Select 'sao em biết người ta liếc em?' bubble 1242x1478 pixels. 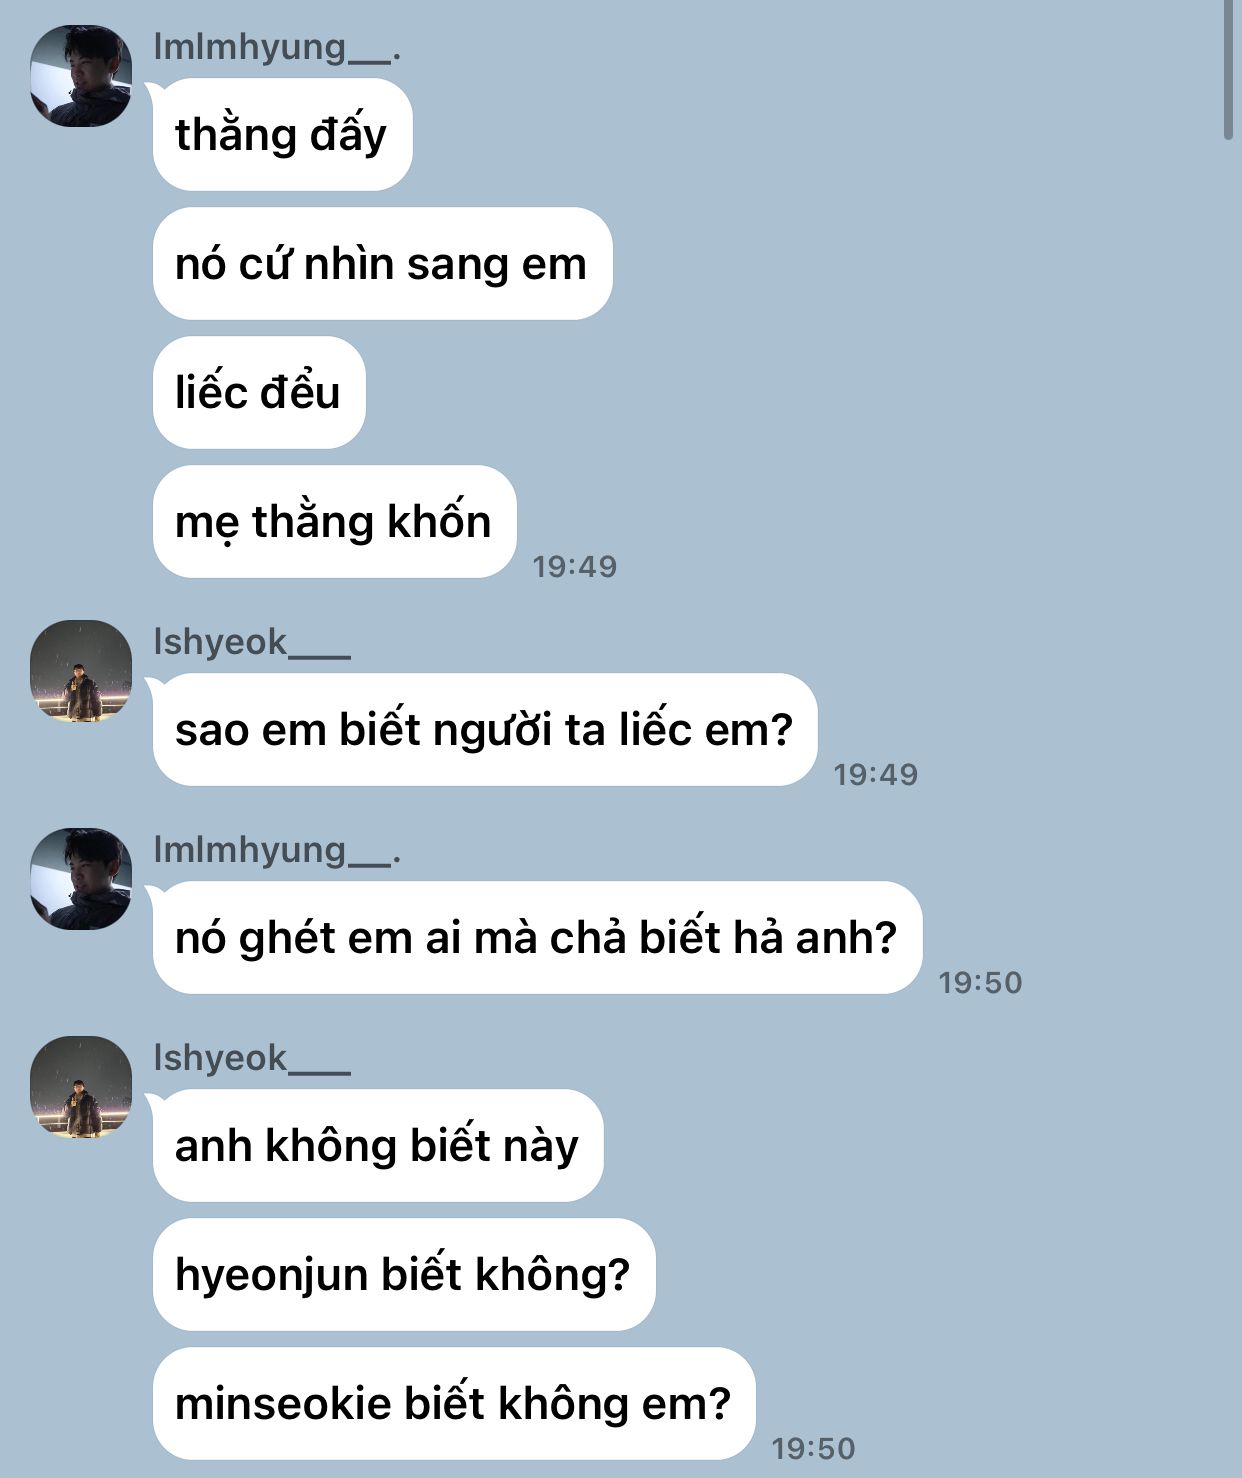pos(485,729)
